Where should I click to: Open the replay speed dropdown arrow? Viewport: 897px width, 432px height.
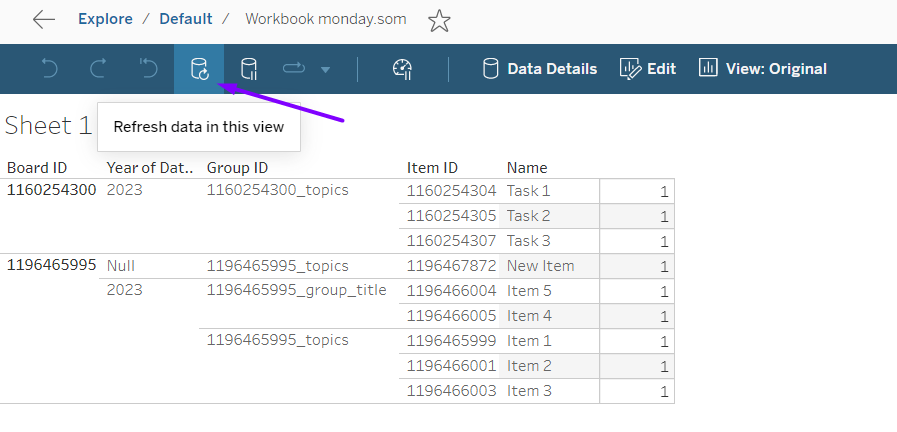[325, 70]
